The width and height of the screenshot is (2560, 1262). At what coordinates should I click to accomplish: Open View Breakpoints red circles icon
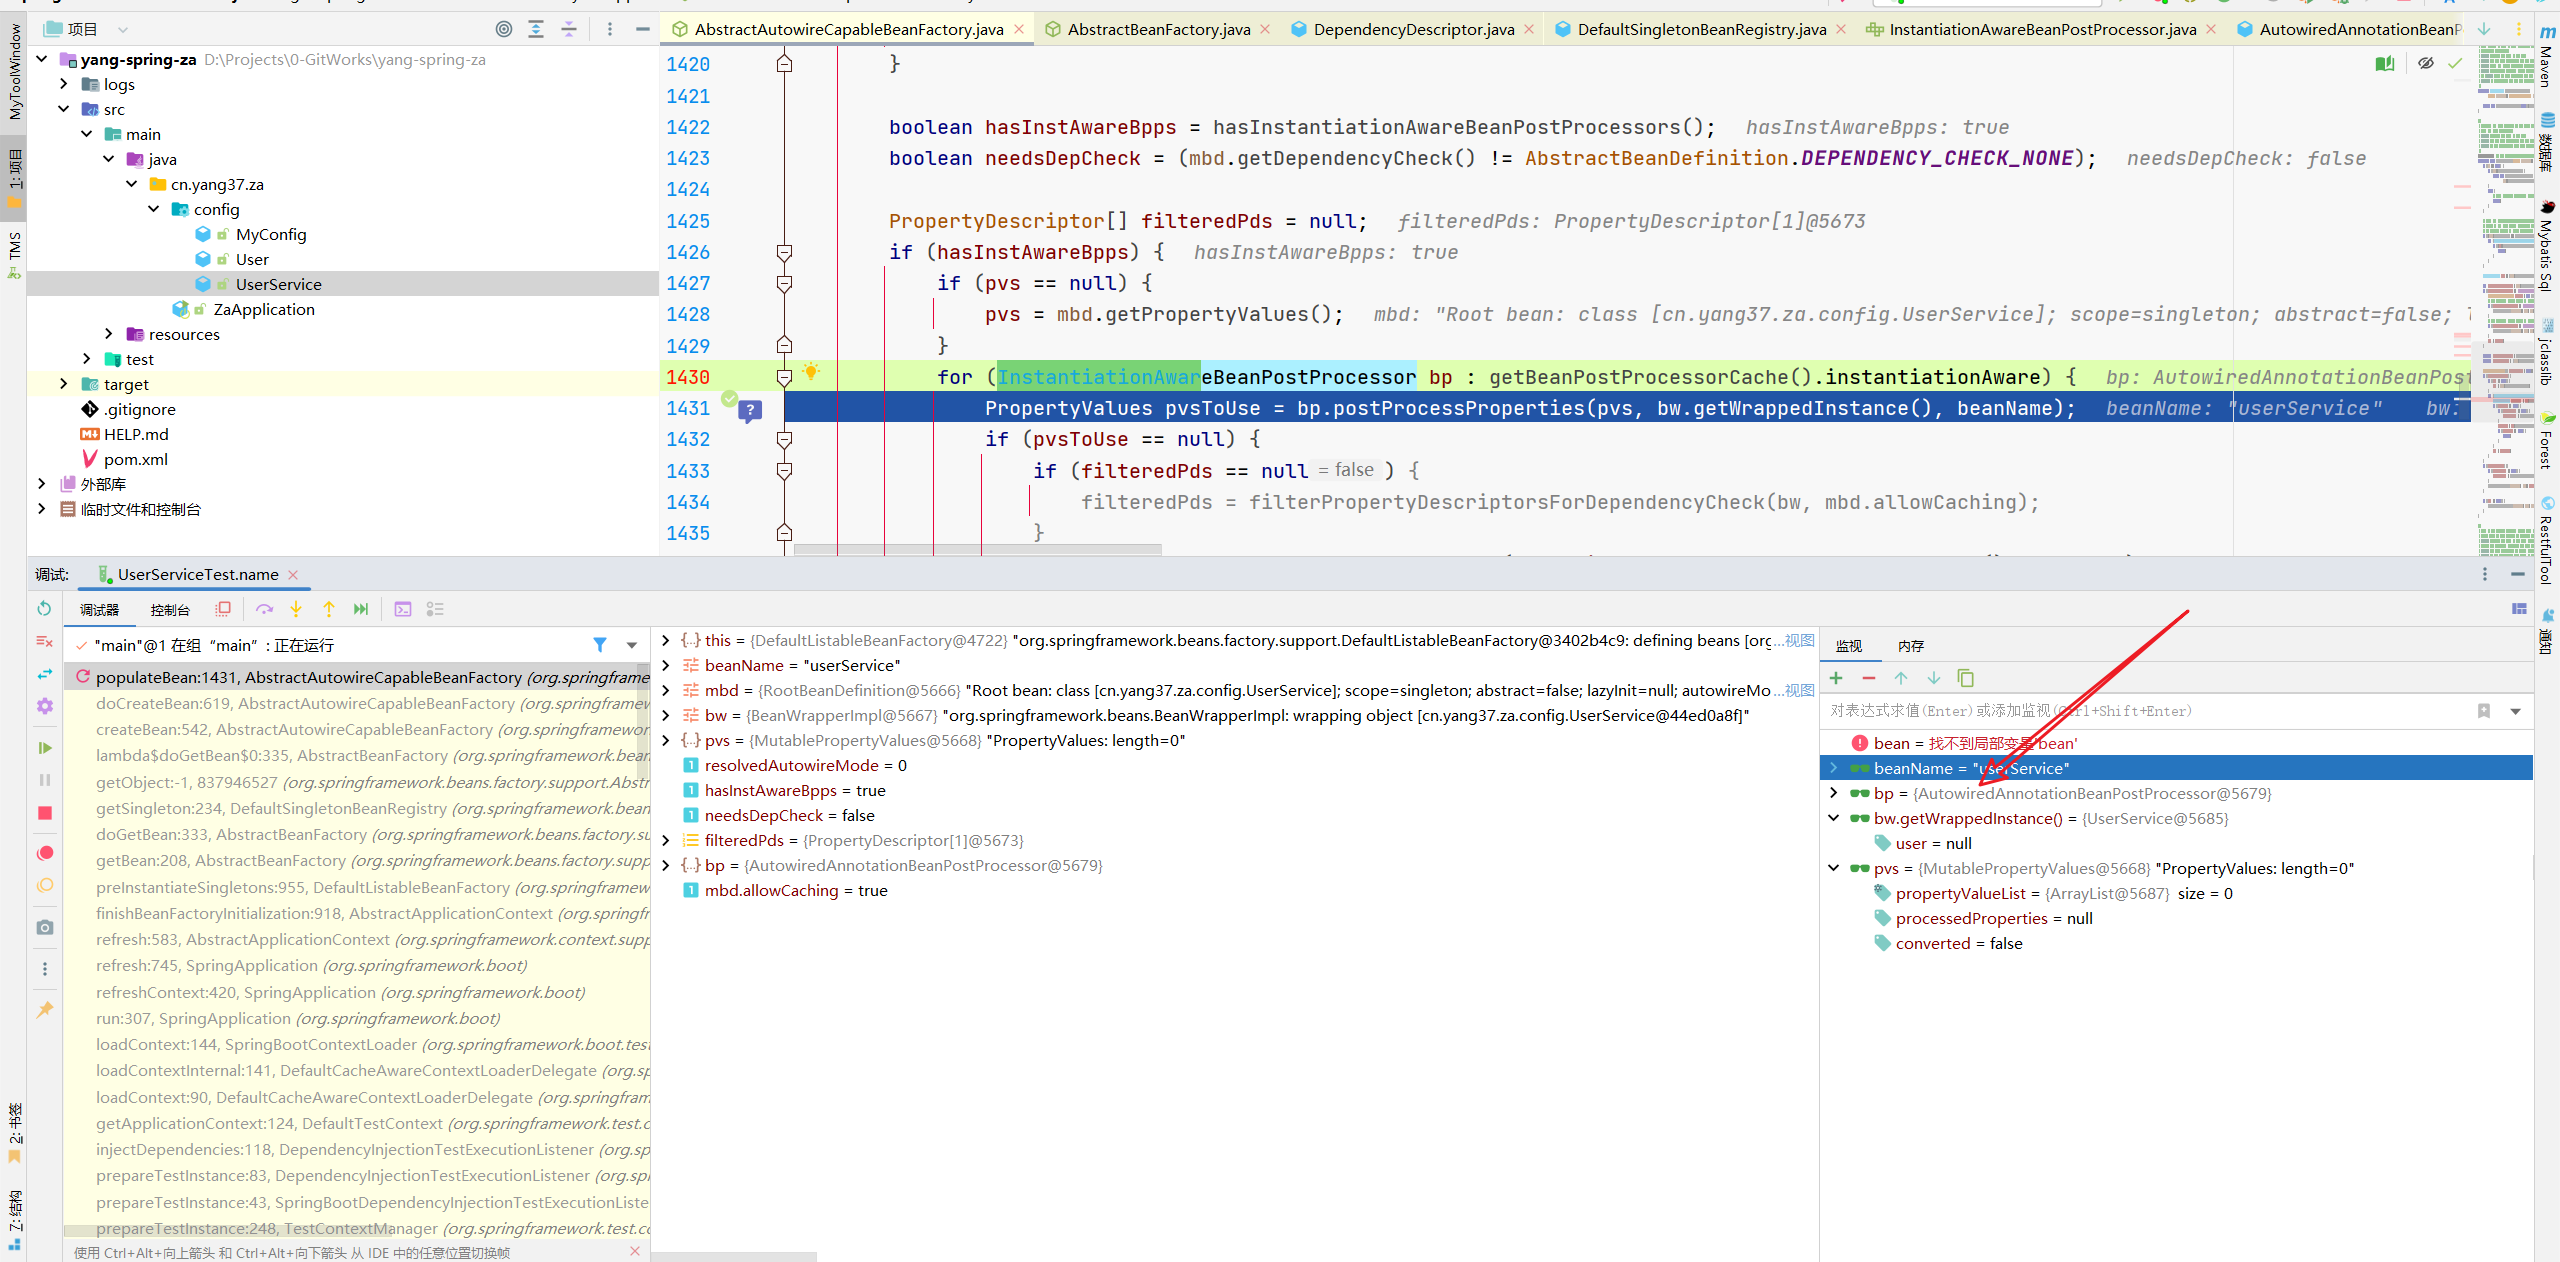point(45,853)
